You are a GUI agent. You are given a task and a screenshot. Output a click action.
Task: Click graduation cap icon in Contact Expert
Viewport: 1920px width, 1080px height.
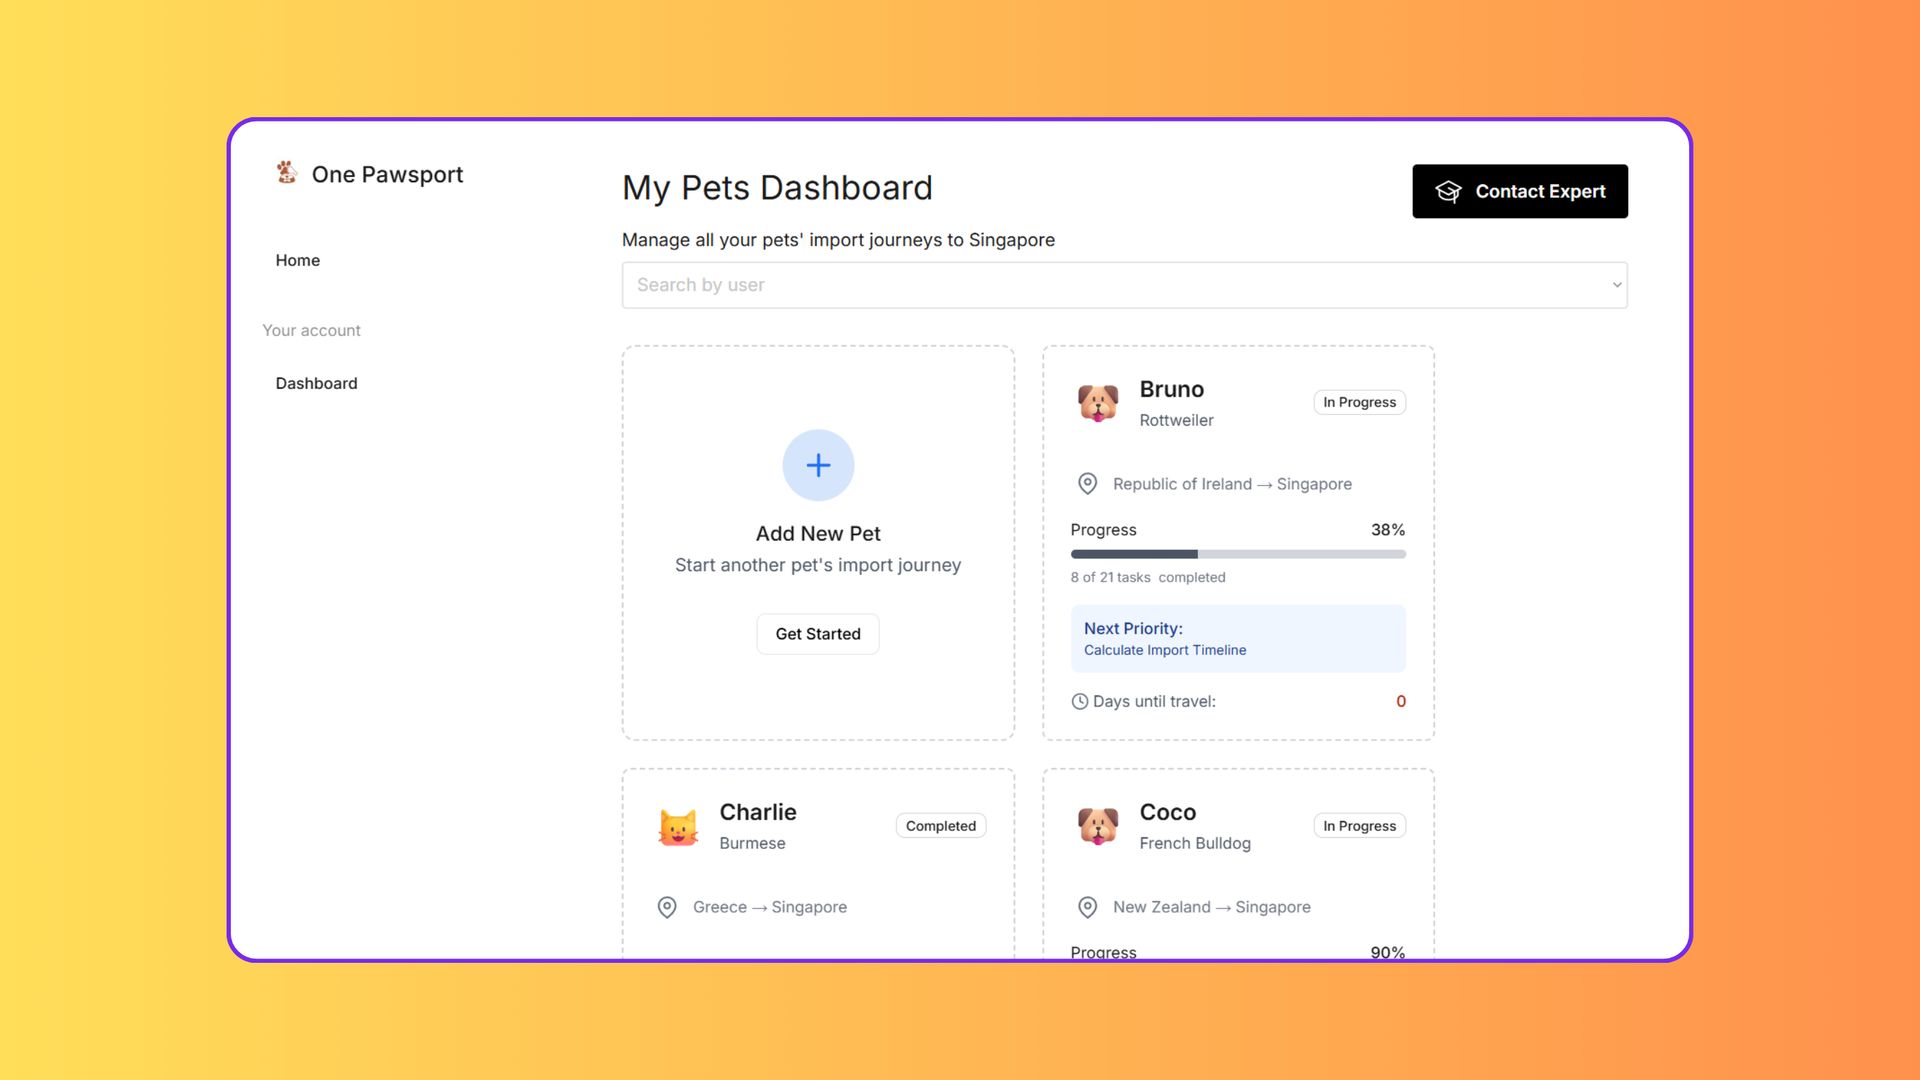pyautogui.click(x=1448, y=192)
